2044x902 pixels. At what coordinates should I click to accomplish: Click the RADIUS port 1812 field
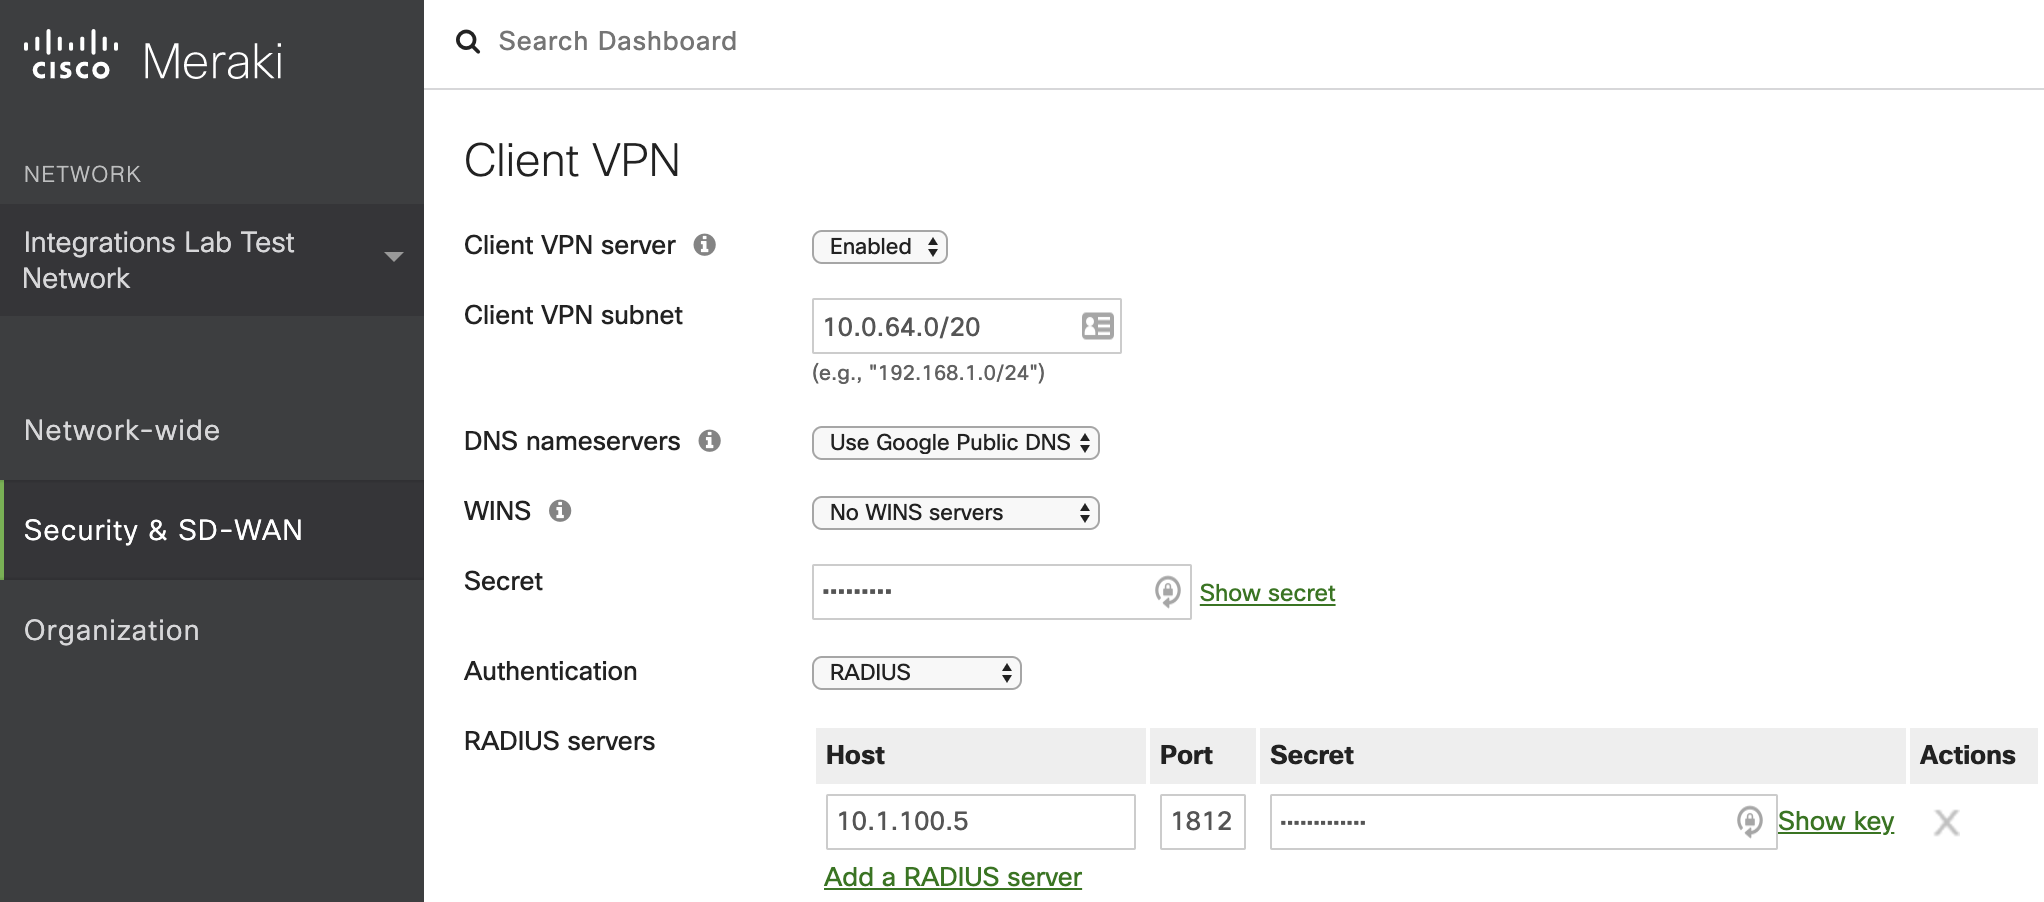[1202, 821]
